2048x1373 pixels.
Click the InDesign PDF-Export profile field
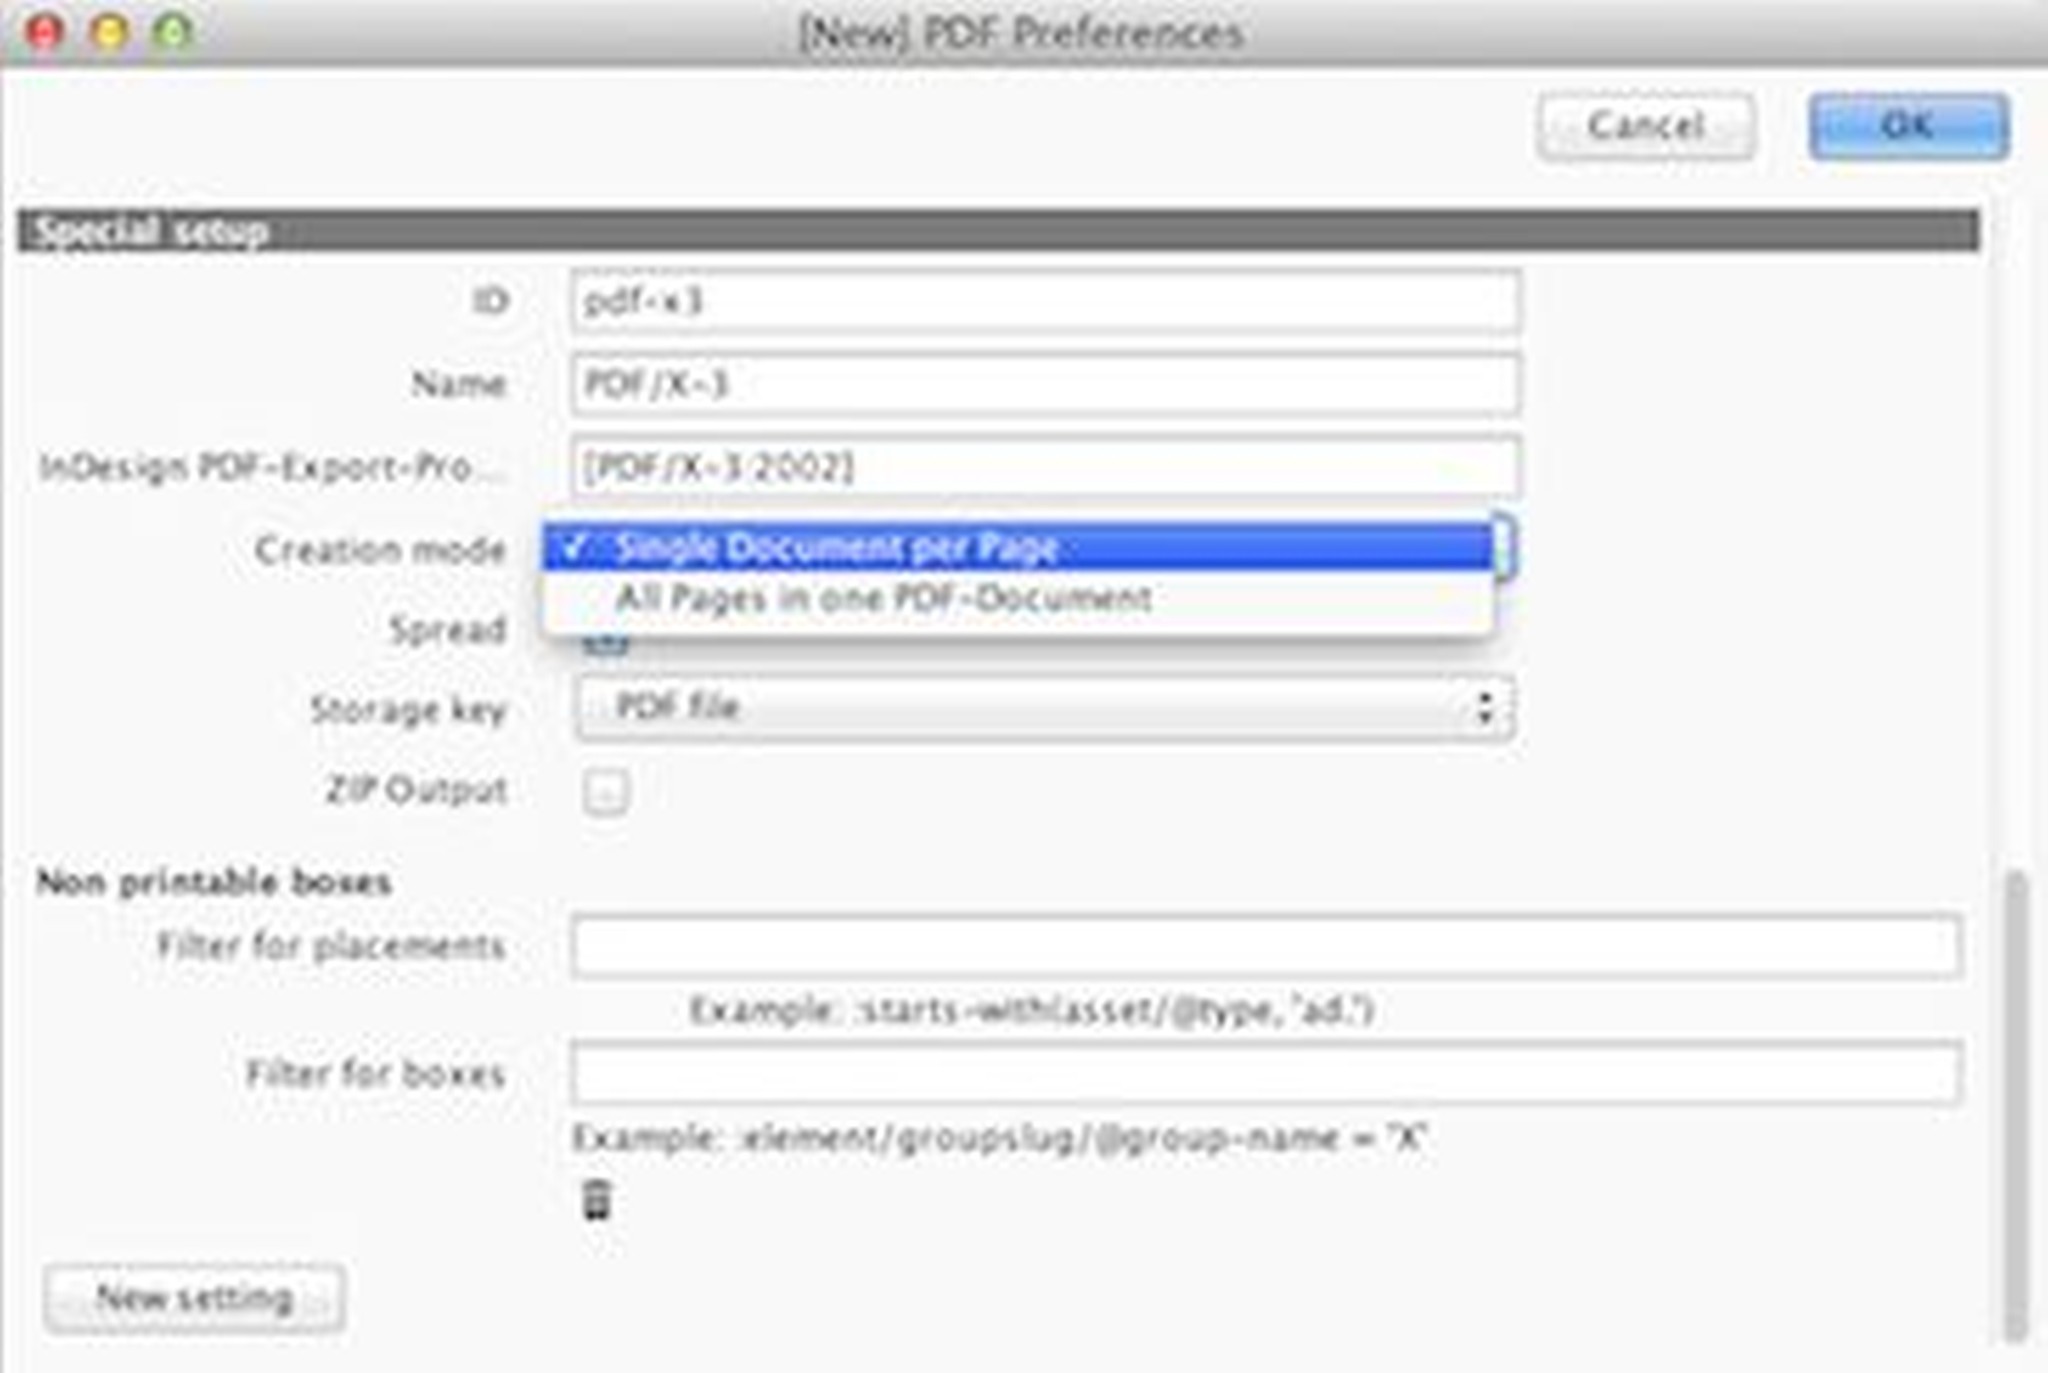[1045, 467]
